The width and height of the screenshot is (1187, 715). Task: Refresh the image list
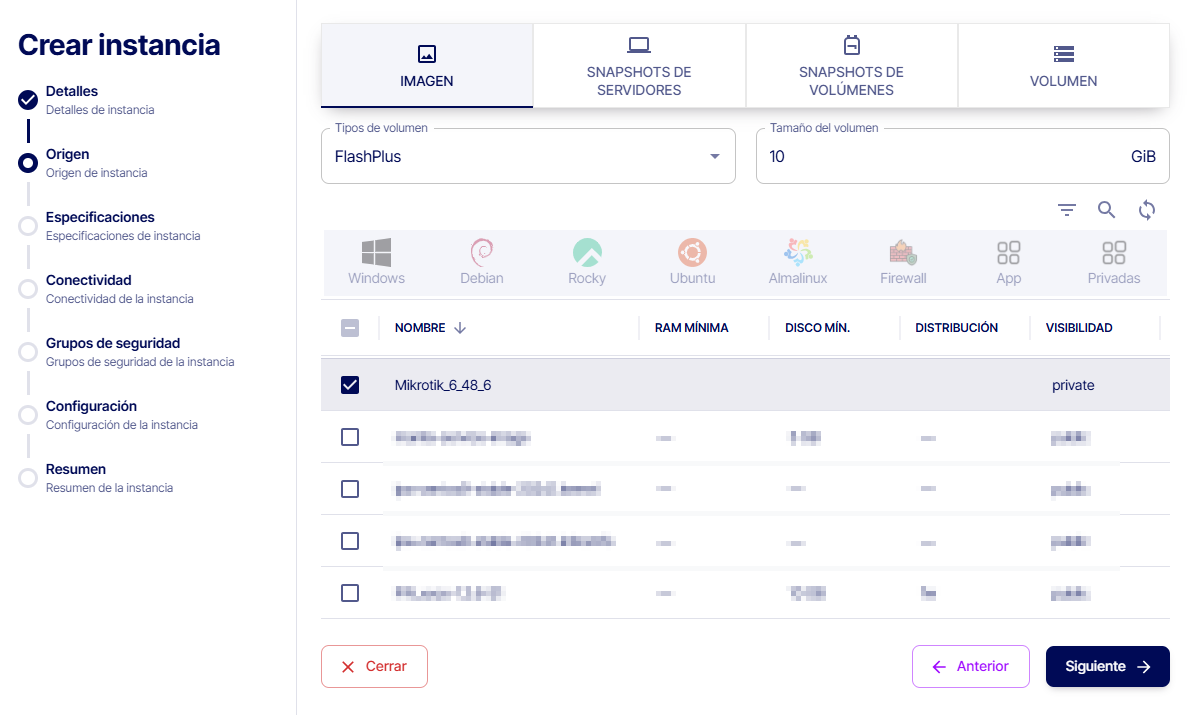(1147, 209)
